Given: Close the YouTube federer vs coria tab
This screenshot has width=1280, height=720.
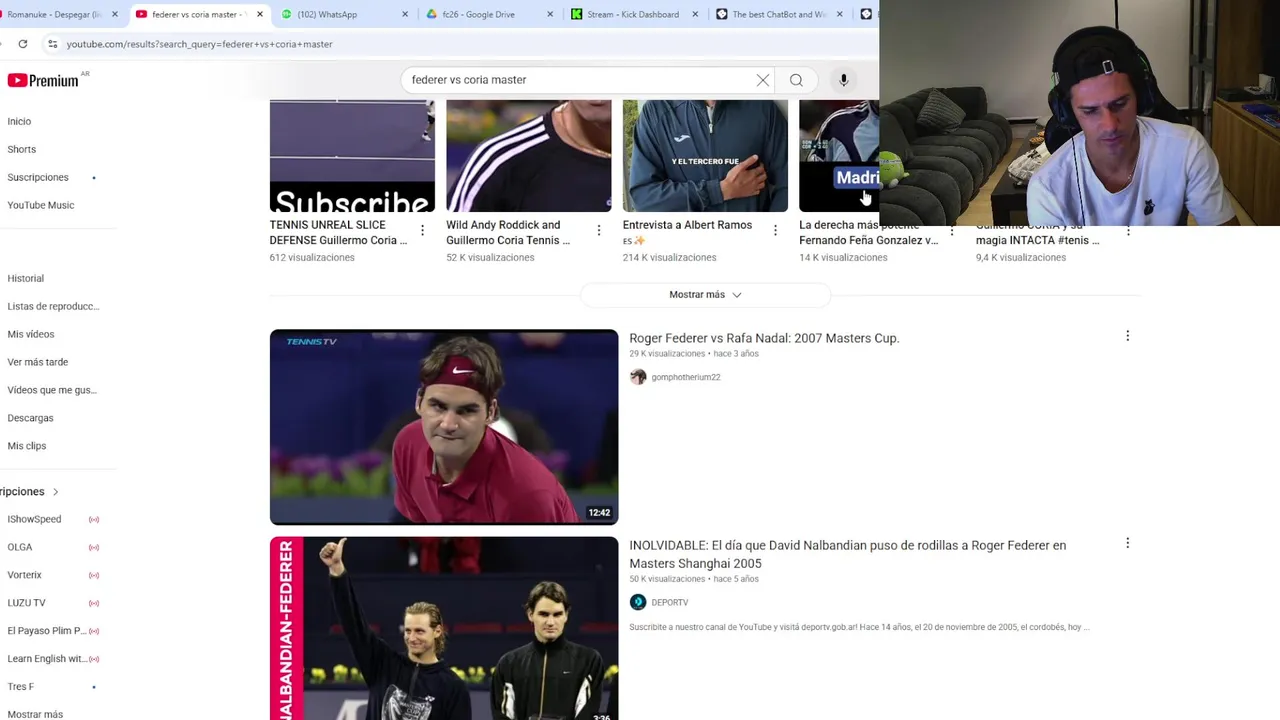Looking at the screenshot, I should point(259,14).
